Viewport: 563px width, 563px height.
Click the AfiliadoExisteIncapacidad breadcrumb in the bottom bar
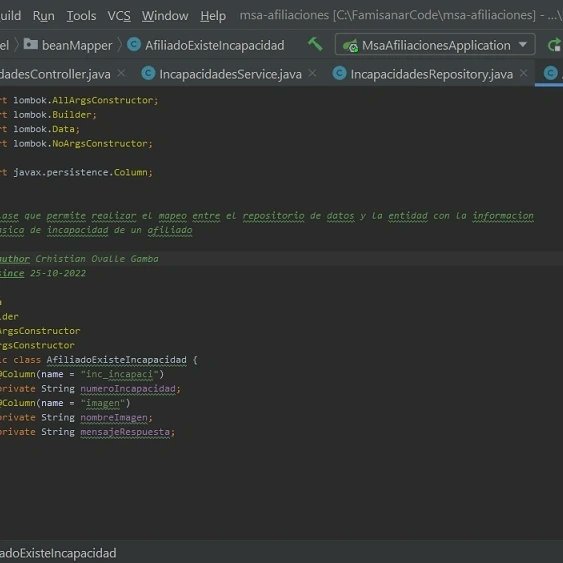pos(57,553)
